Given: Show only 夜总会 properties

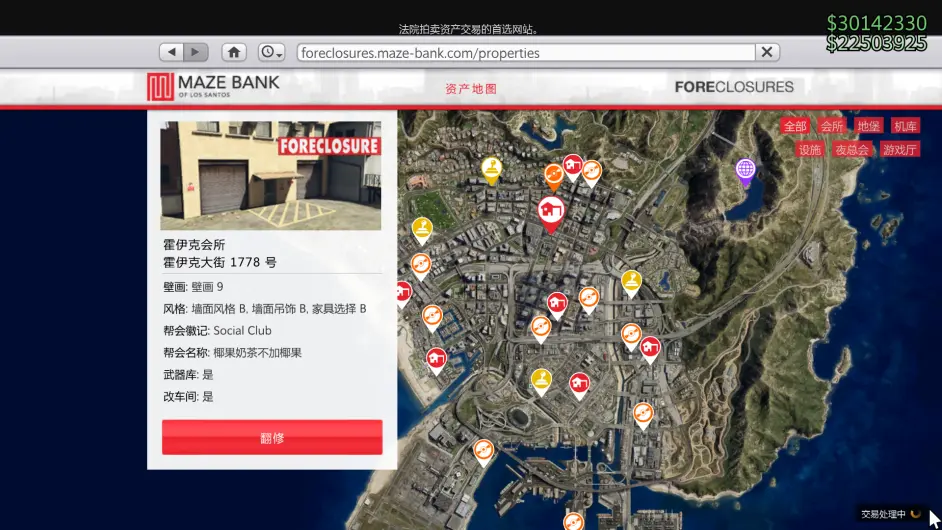Looking at the screenshot, I should point(852,150).
